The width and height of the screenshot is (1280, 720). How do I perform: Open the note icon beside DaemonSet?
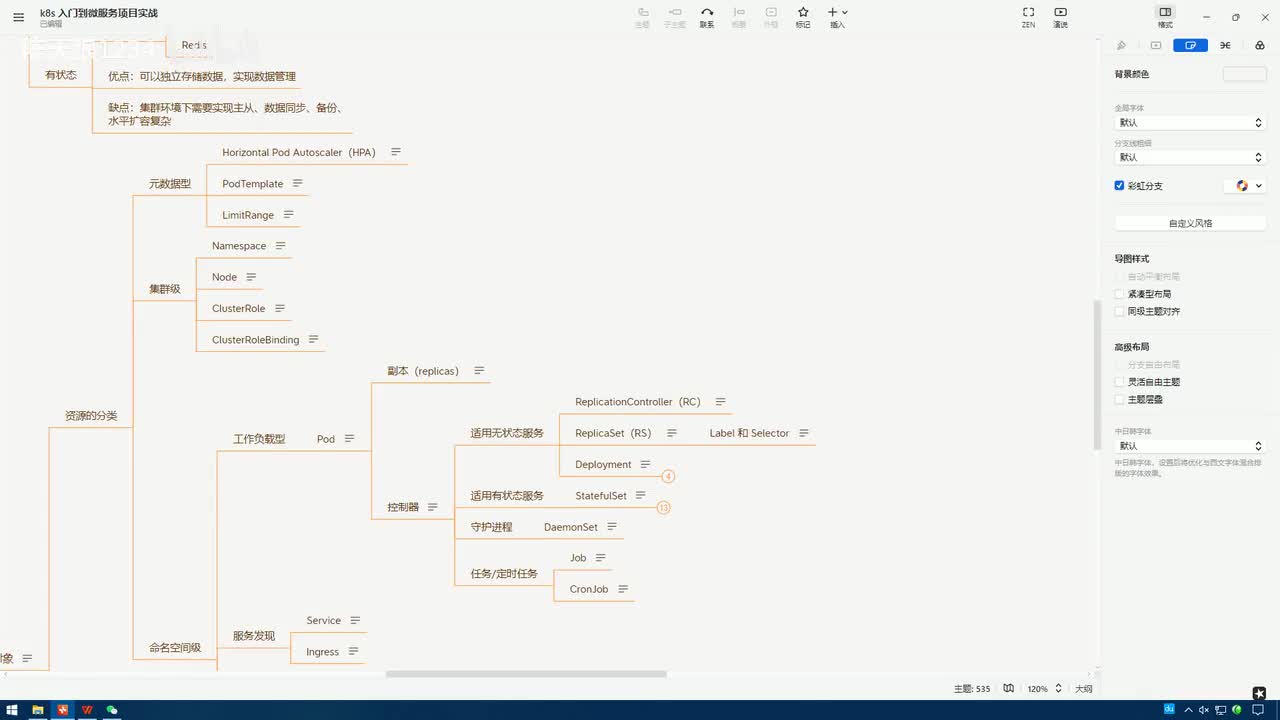coord(611,526)
